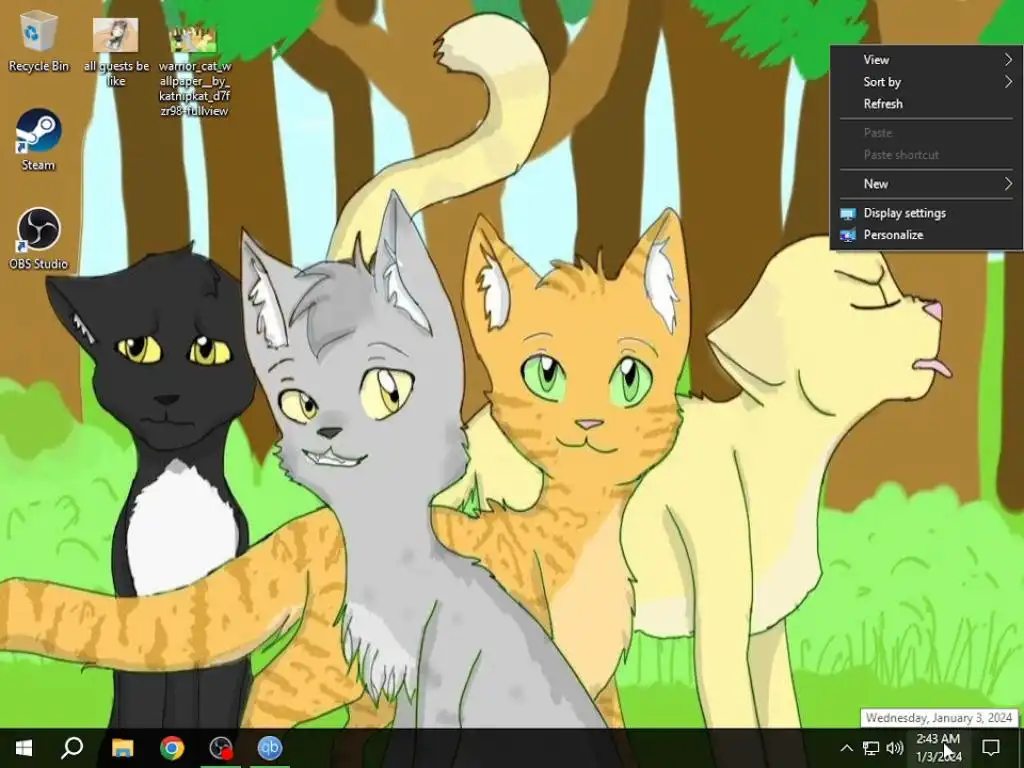1024x768 pixels.
Task: Open the network status tray icon
Action: pos(871,748)
